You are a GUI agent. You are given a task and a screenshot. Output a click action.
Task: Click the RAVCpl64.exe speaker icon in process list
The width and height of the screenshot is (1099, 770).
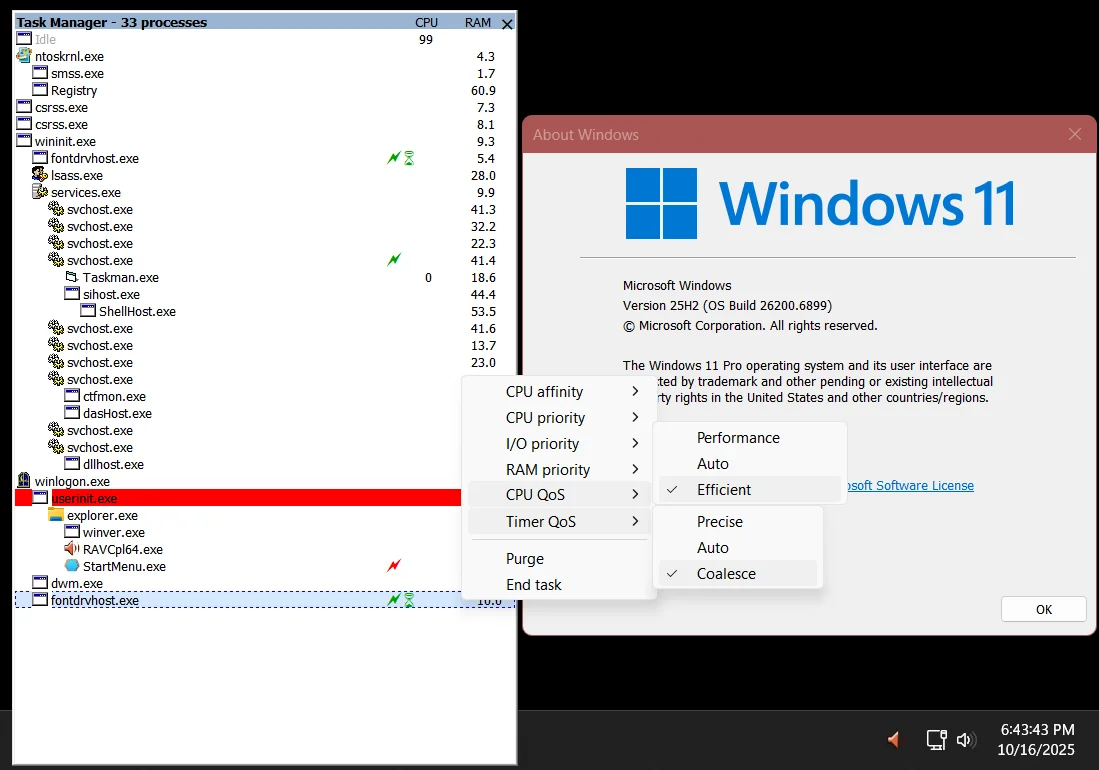(71, 549)
